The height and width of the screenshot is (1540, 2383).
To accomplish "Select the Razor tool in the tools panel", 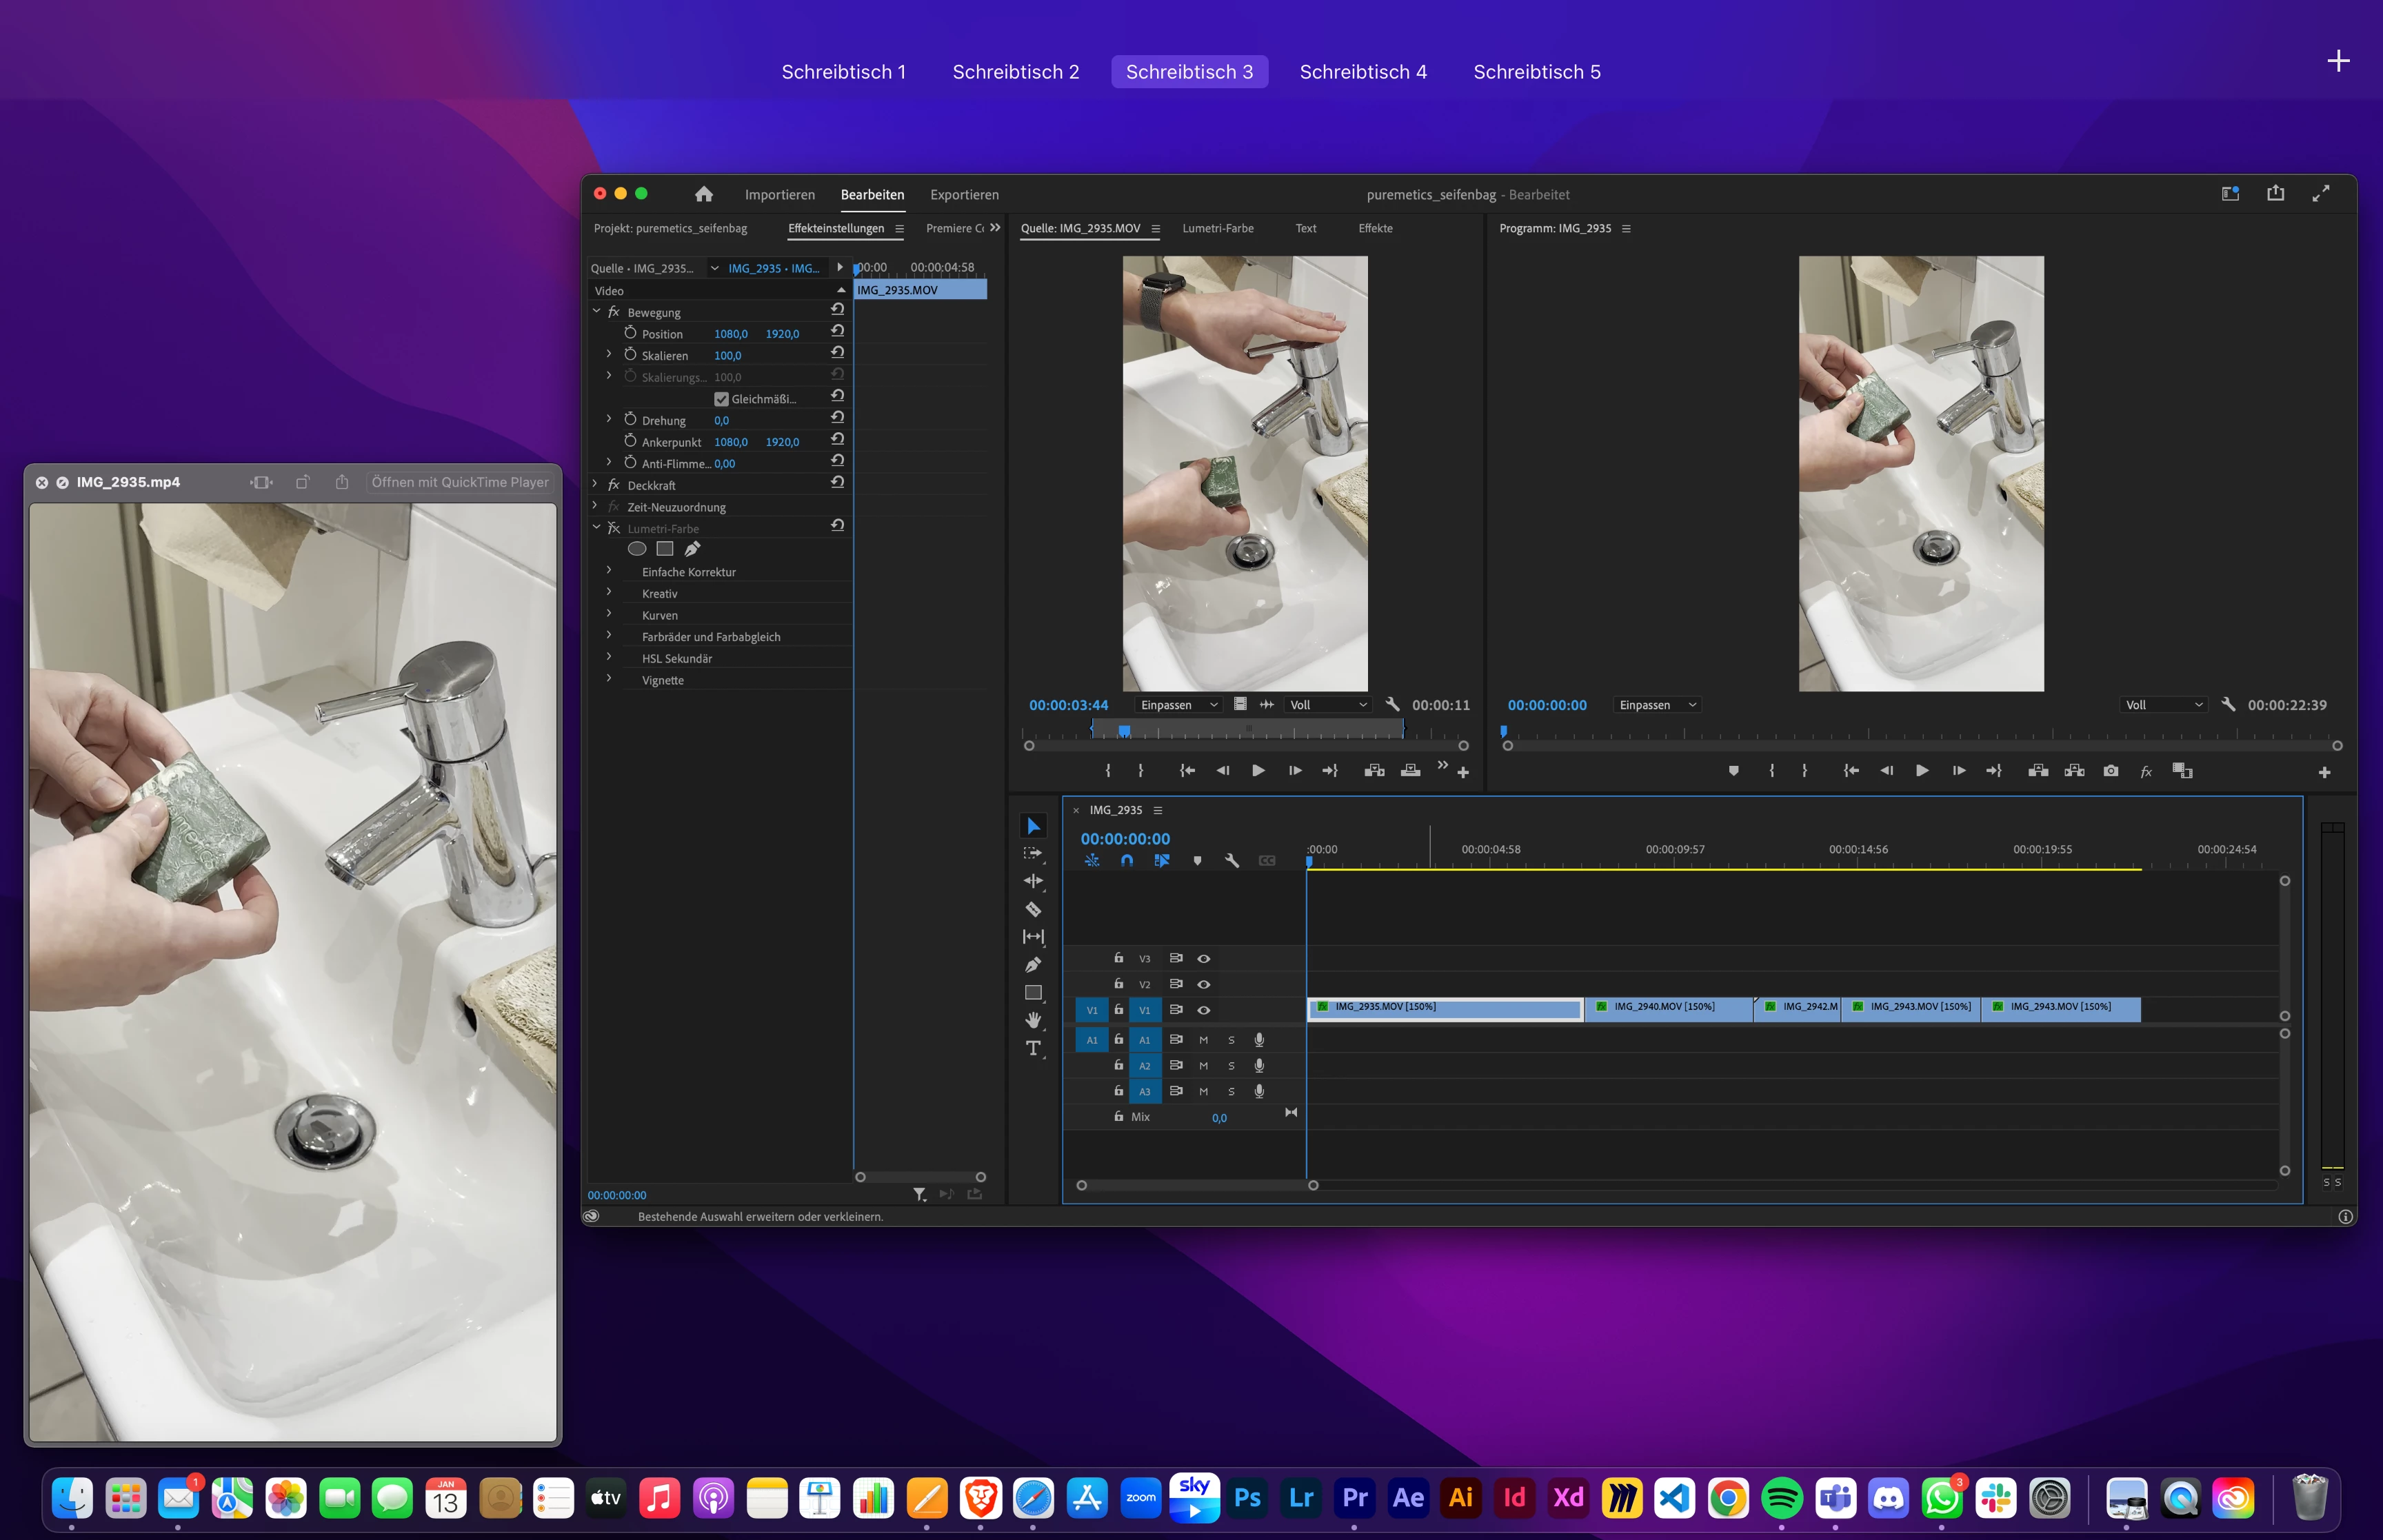I will [1033, 909].
